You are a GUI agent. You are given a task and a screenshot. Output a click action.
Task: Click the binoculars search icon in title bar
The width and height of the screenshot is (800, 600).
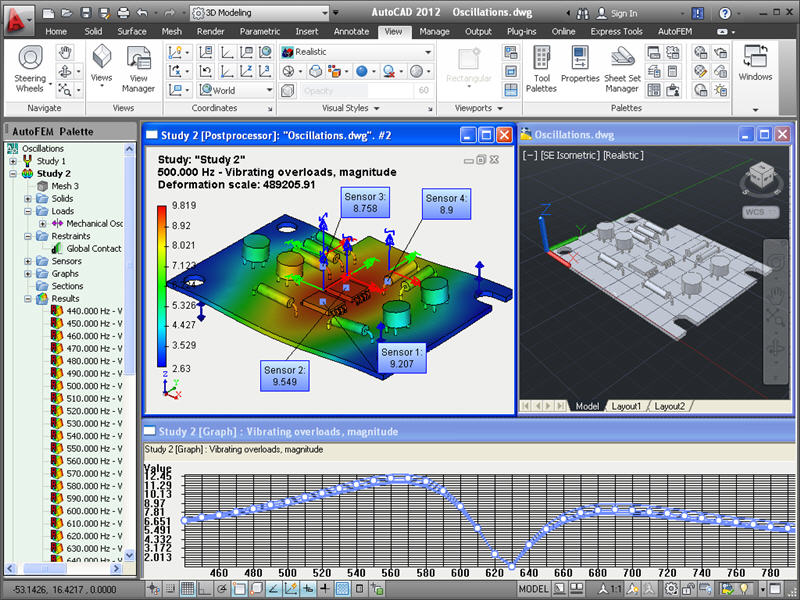click(583, 13)
